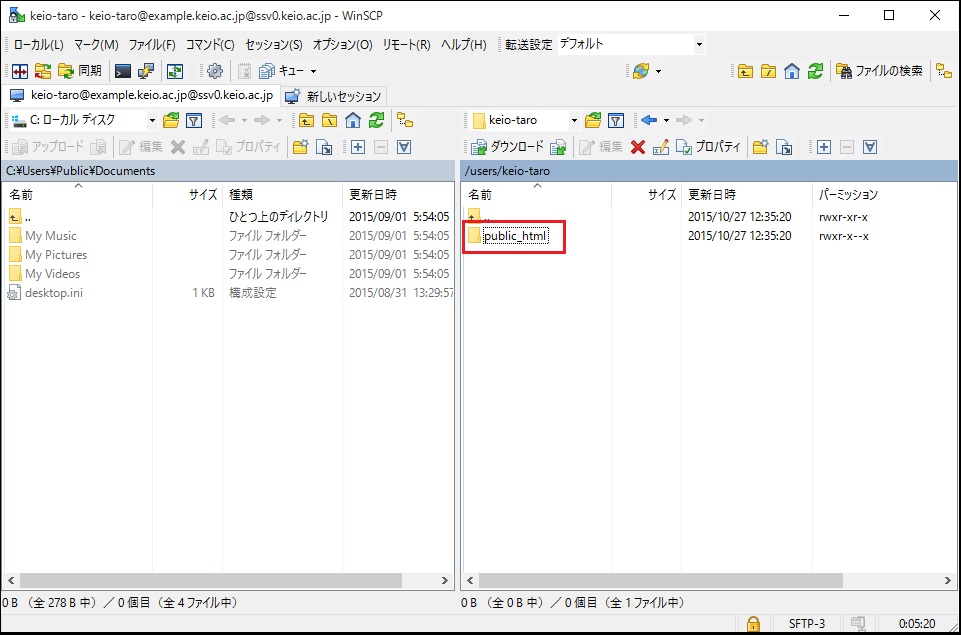961x635 pixels.
Task: Expand the transfer settings デフォルト dropdown
Action: pos(699,45)
